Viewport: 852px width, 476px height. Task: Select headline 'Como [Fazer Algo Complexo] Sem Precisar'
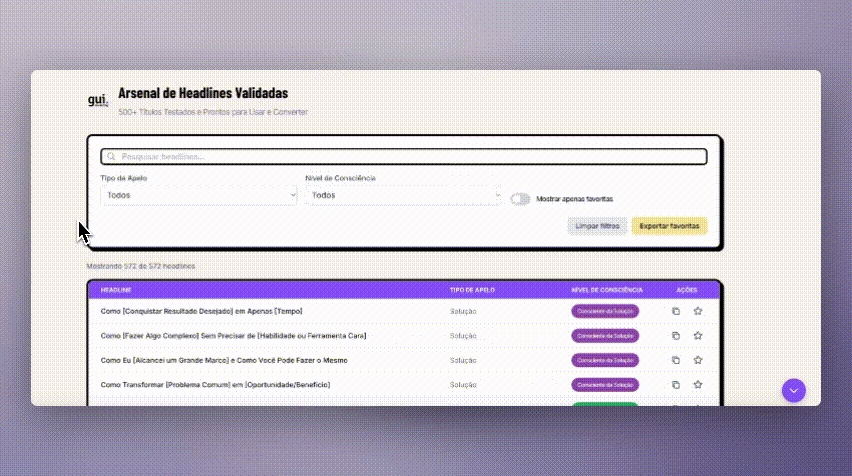click(x=234, y=336)
